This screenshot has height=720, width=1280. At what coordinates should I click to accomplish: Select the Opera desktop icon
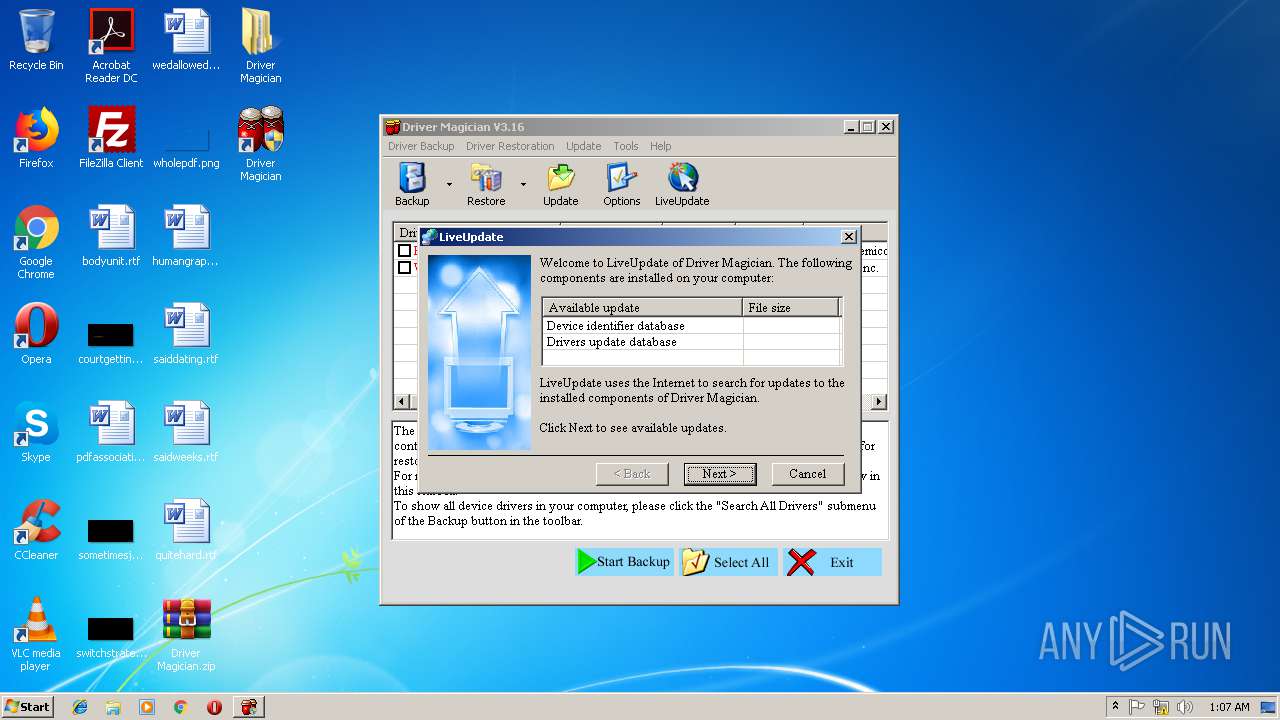click(36, 334)
